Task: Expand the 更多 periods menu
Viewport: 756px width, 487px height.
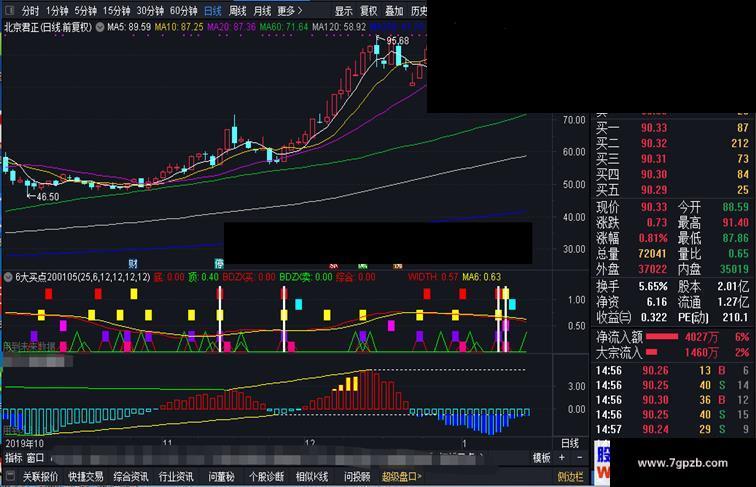Action: 289,10
